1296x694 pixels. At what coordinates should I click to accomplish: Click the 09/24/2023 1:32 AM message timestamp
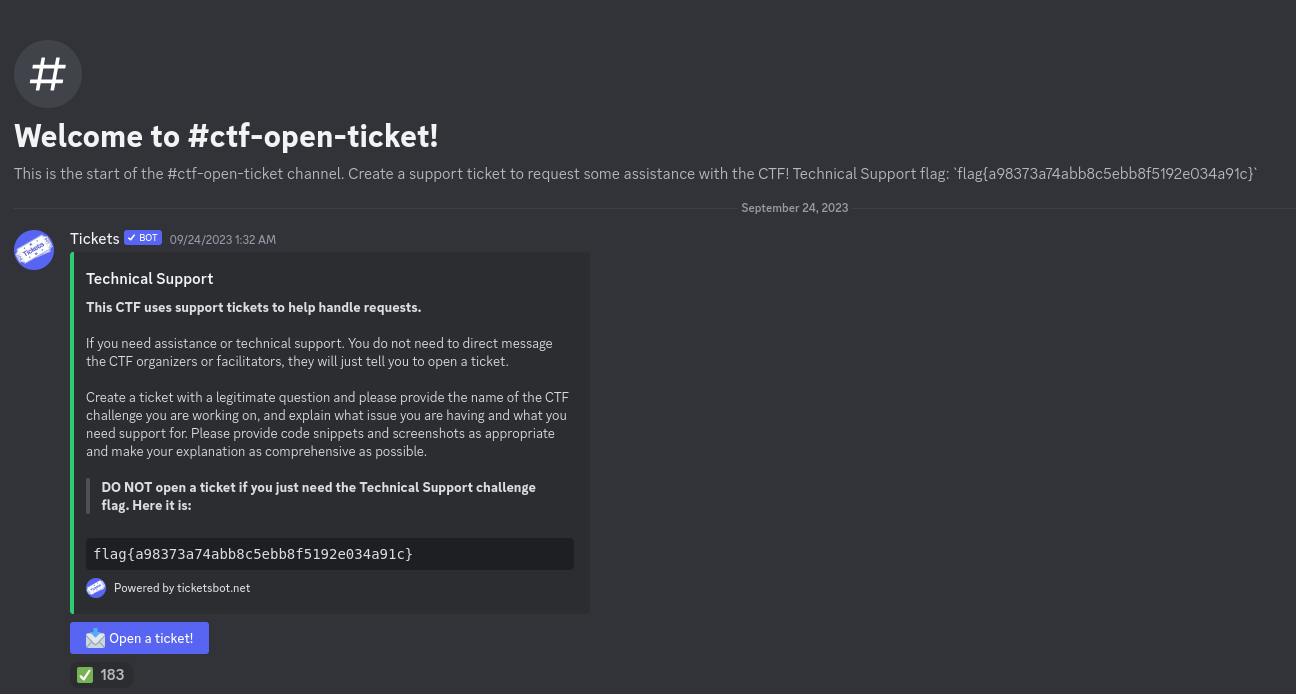point(223,239)
